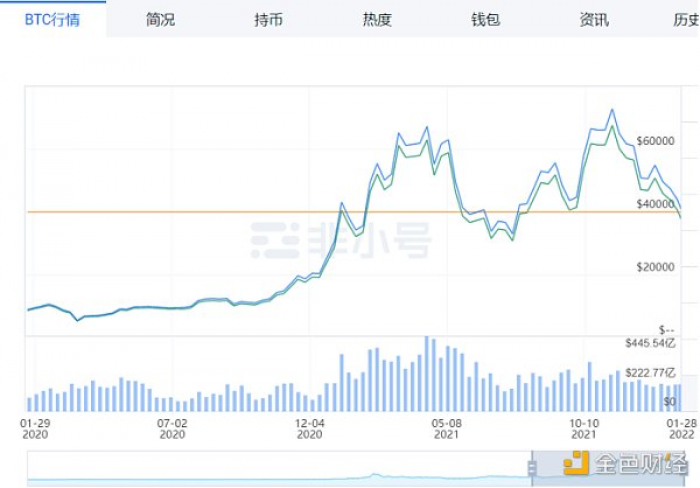Click the $60000 axis label
Viewport: 700px width, 488px height.
tap(655, 141)
